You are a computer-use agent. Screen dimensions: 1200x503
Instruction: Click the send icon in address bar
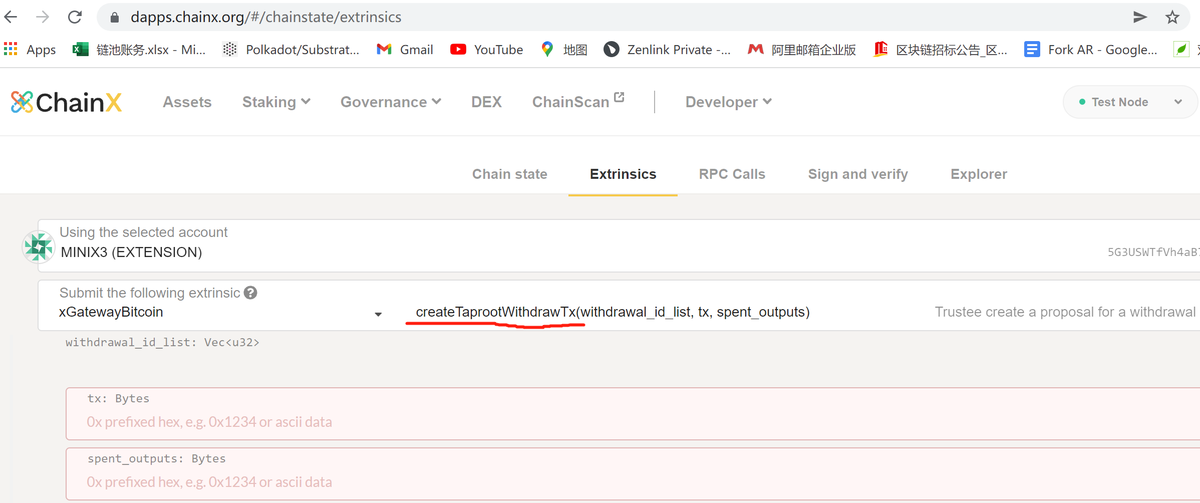click(x=1140, y=17)
